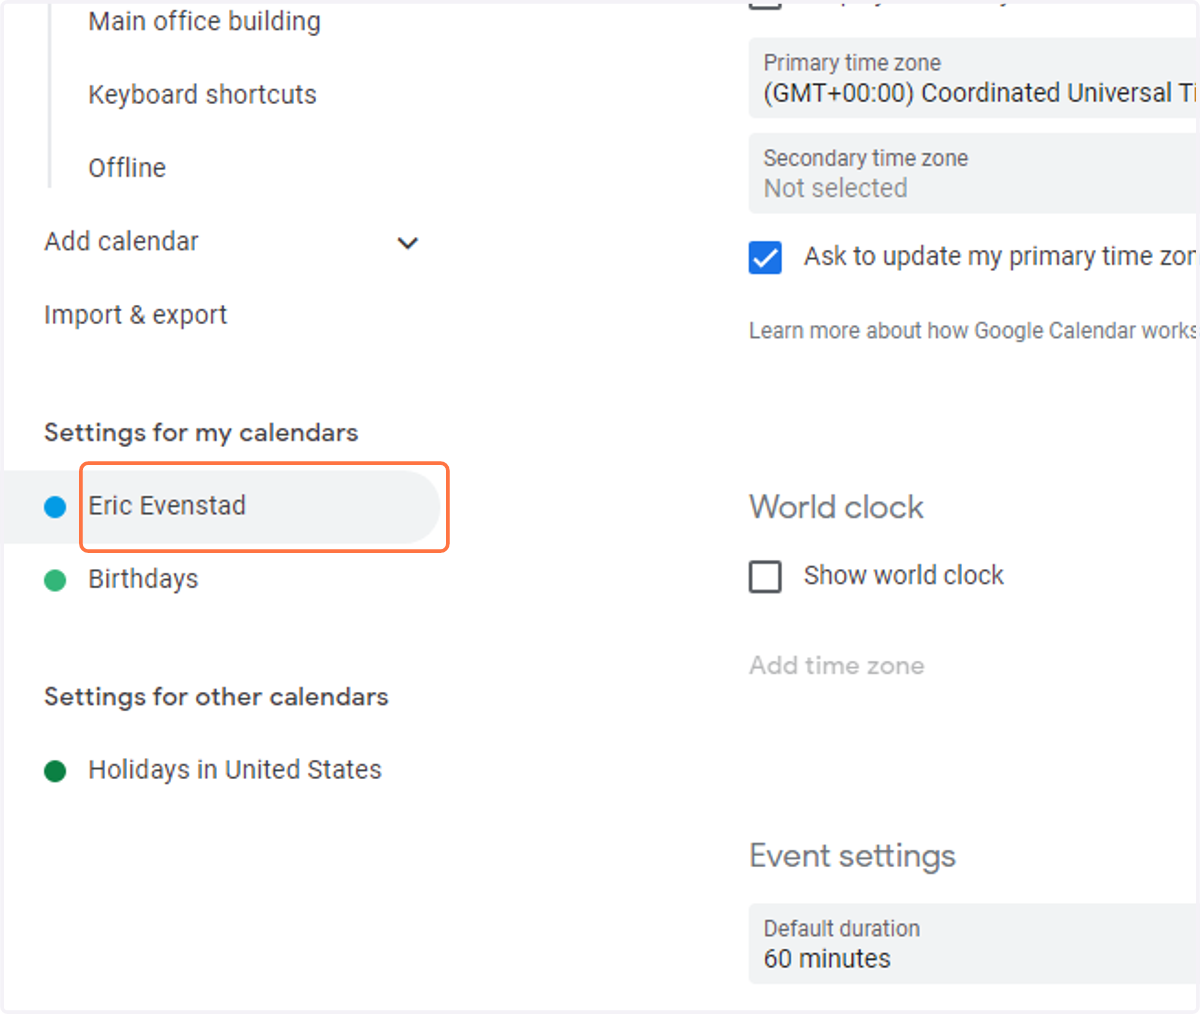Screen dimensions: 1200x1014
Task: Go to the Offline settings section
Action: 127,167
